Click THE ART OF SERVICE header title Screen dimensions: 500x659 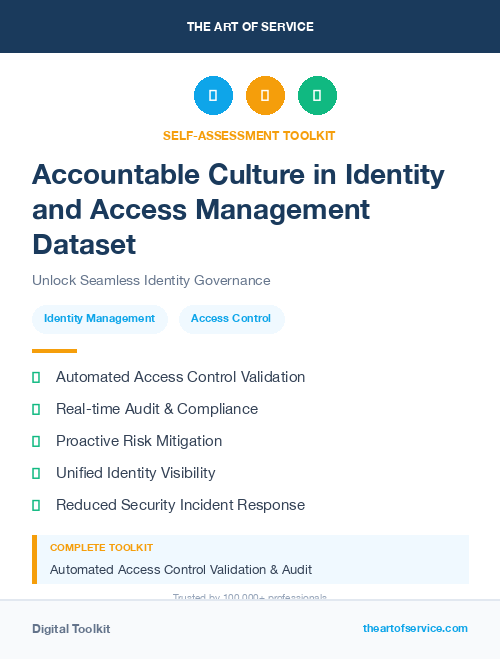[250, 27]
